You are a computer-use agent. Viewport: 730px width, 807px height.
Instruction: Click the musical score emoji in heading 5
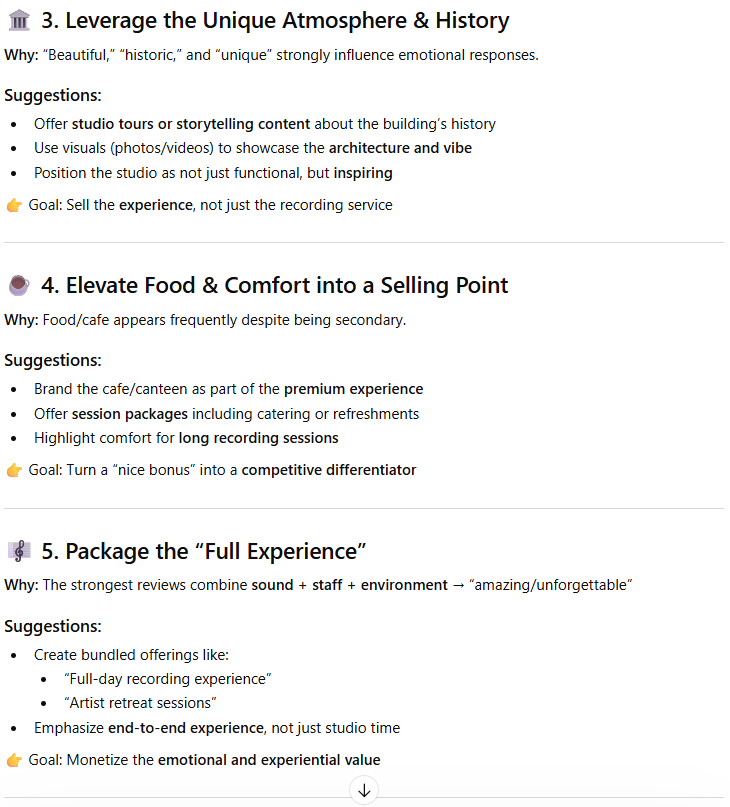pyautogui.click(x=18, y=551)
